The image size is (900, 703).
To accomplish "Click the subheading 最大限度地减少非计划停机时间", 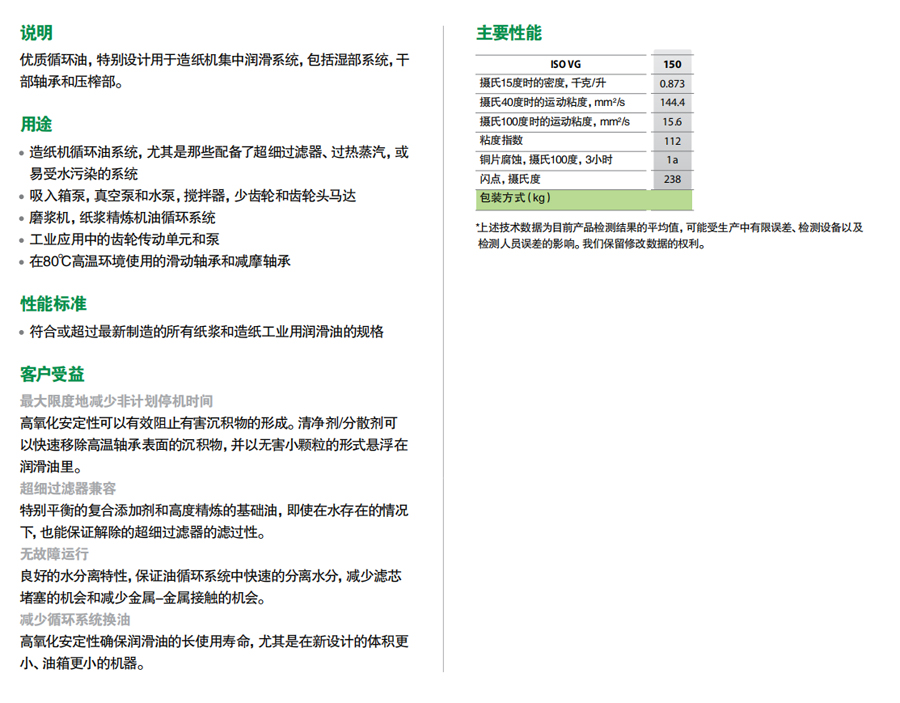I will pos(117,401).
